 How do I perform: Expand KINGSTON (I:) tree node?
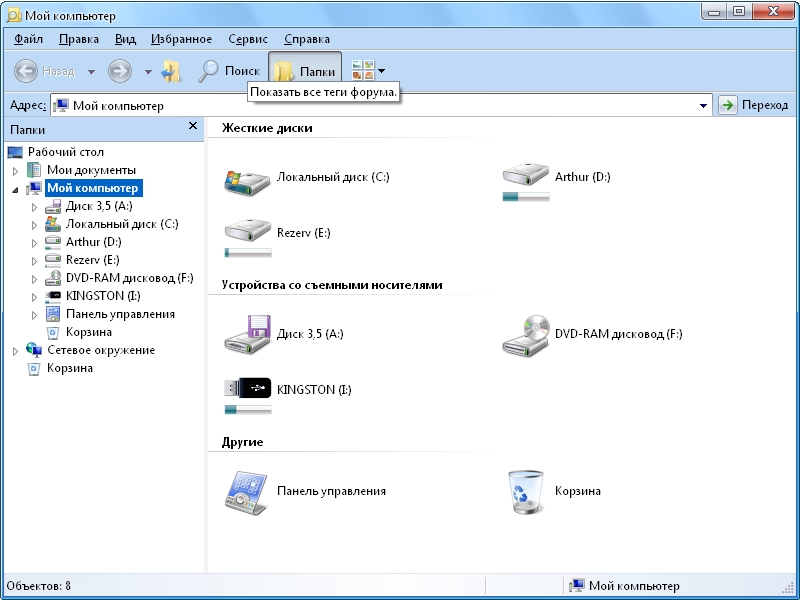(34, 297)
